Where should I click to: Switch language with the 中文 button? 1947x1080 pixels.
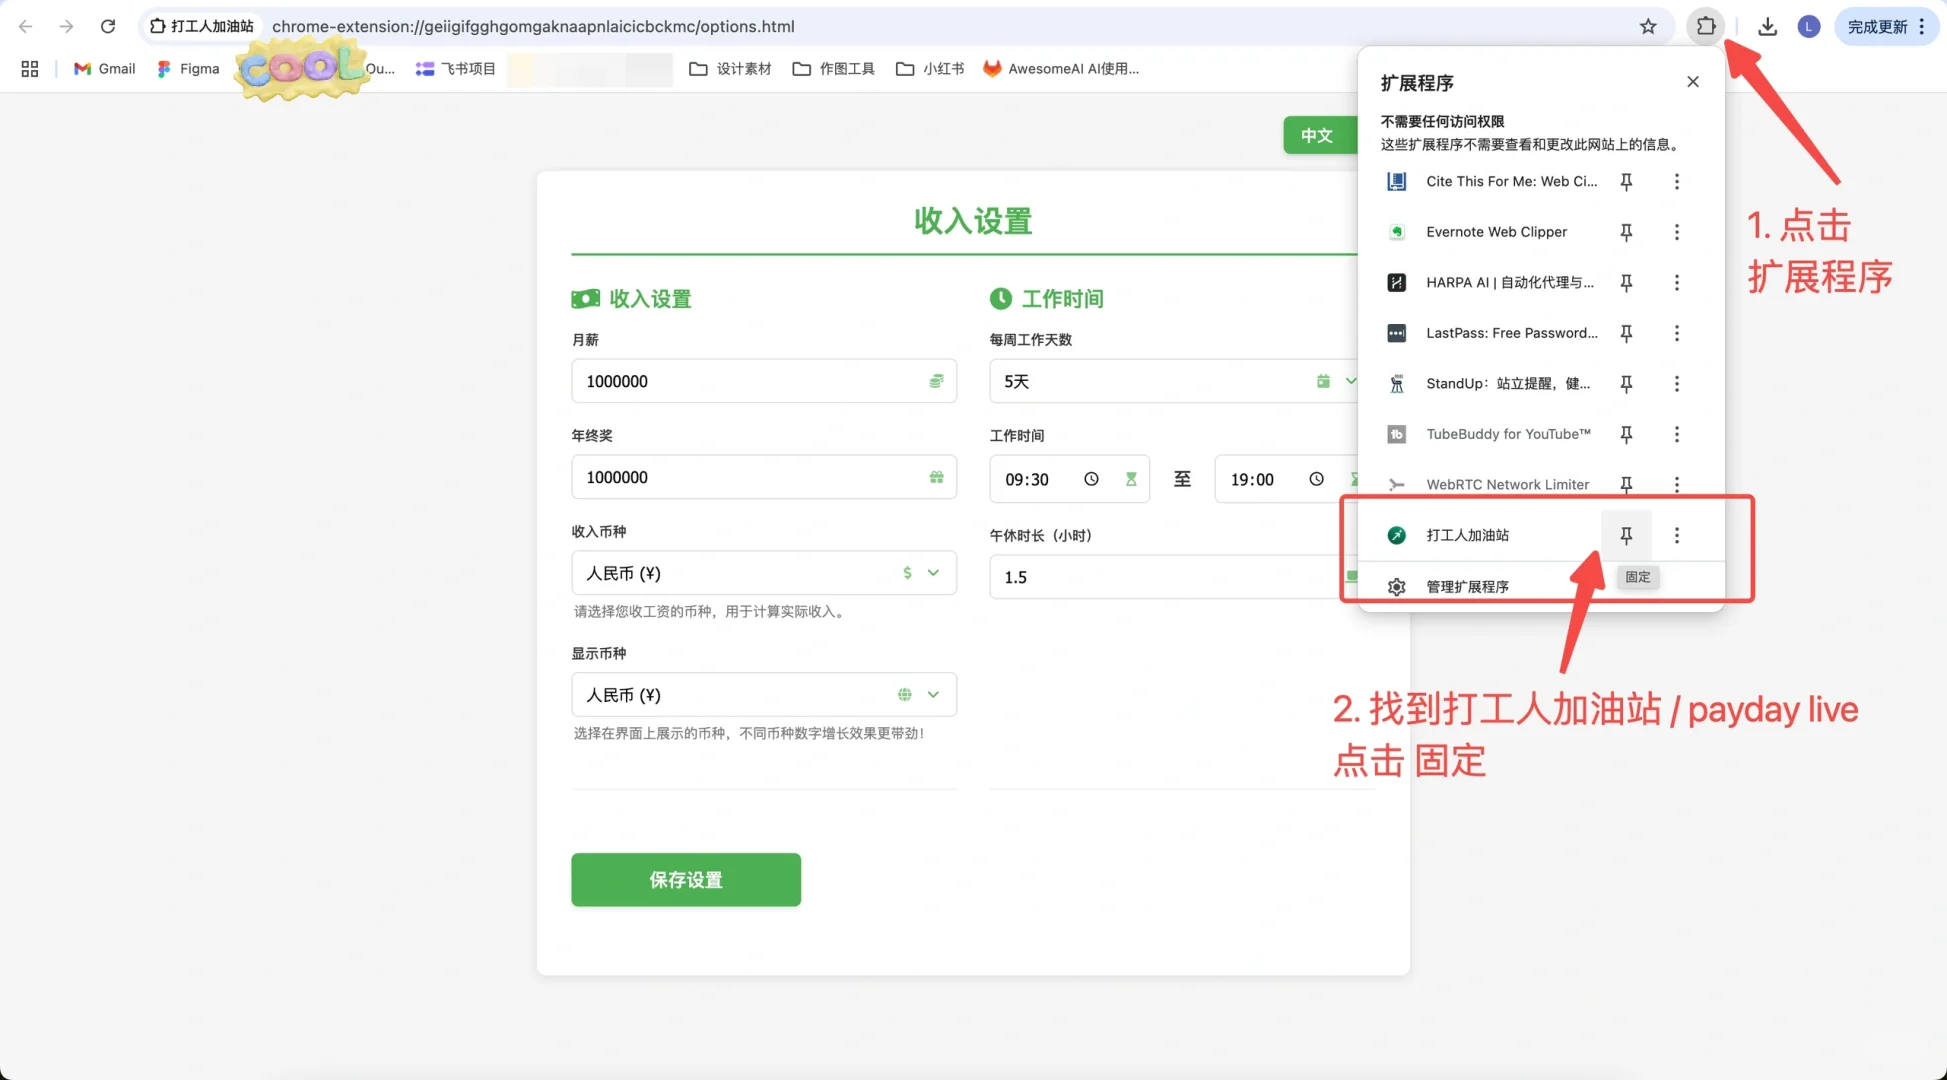pos(1318,135)
